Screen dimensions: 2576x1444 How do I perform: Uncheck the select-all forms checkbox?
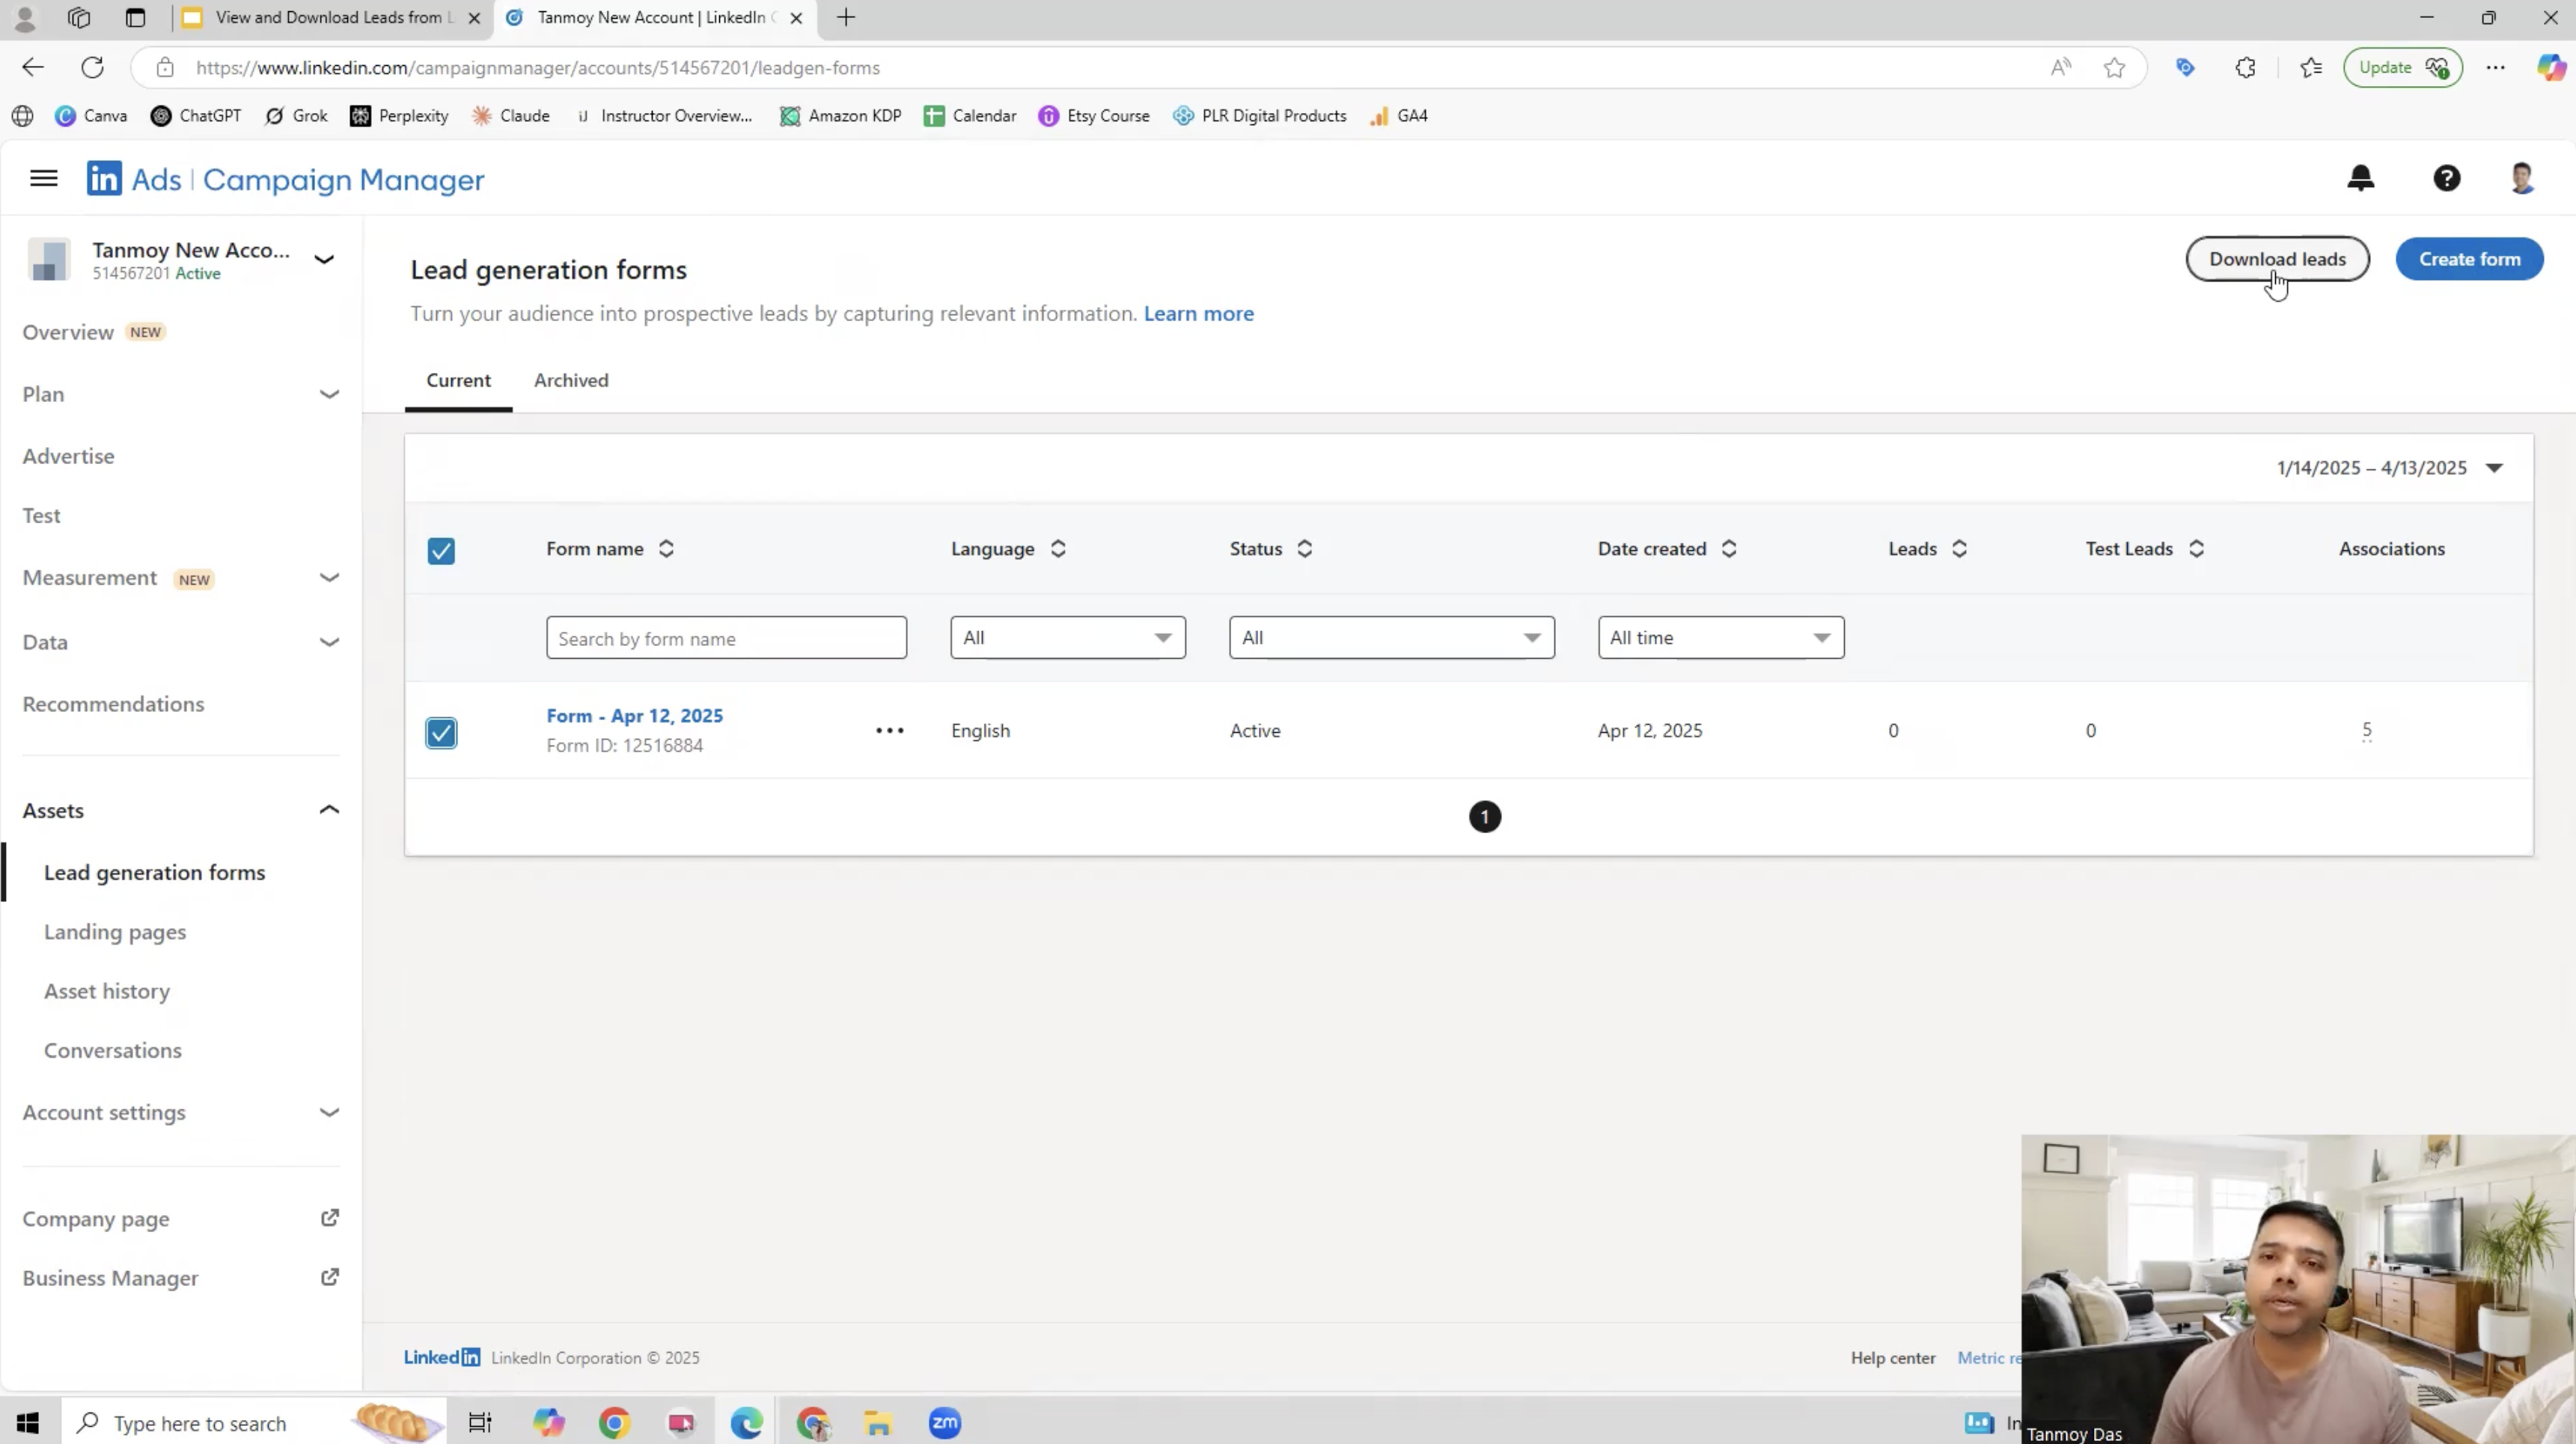(441, 551)
